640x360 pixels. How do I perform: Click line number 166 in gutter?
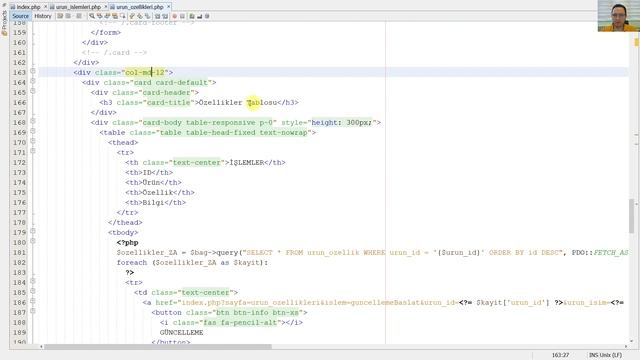click(x=19, y=102)
